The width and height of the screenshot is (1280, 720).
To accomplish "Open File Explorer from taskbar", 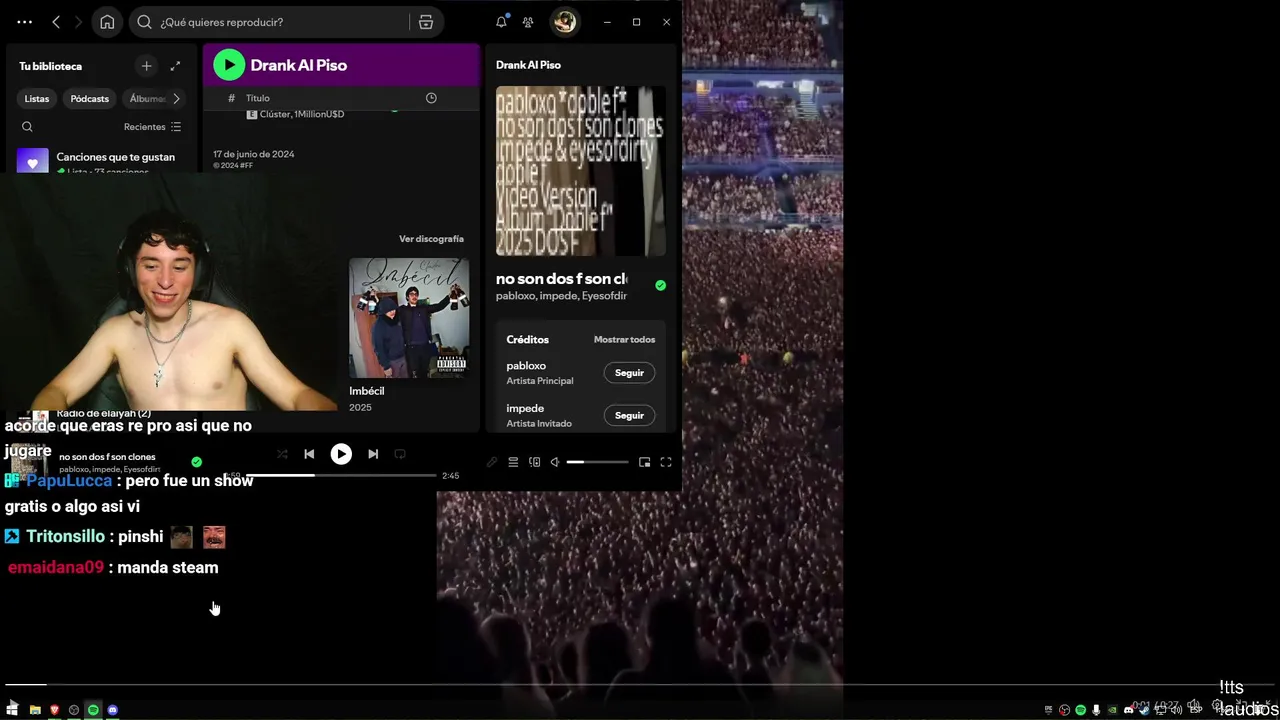I will tap(35, 710).
